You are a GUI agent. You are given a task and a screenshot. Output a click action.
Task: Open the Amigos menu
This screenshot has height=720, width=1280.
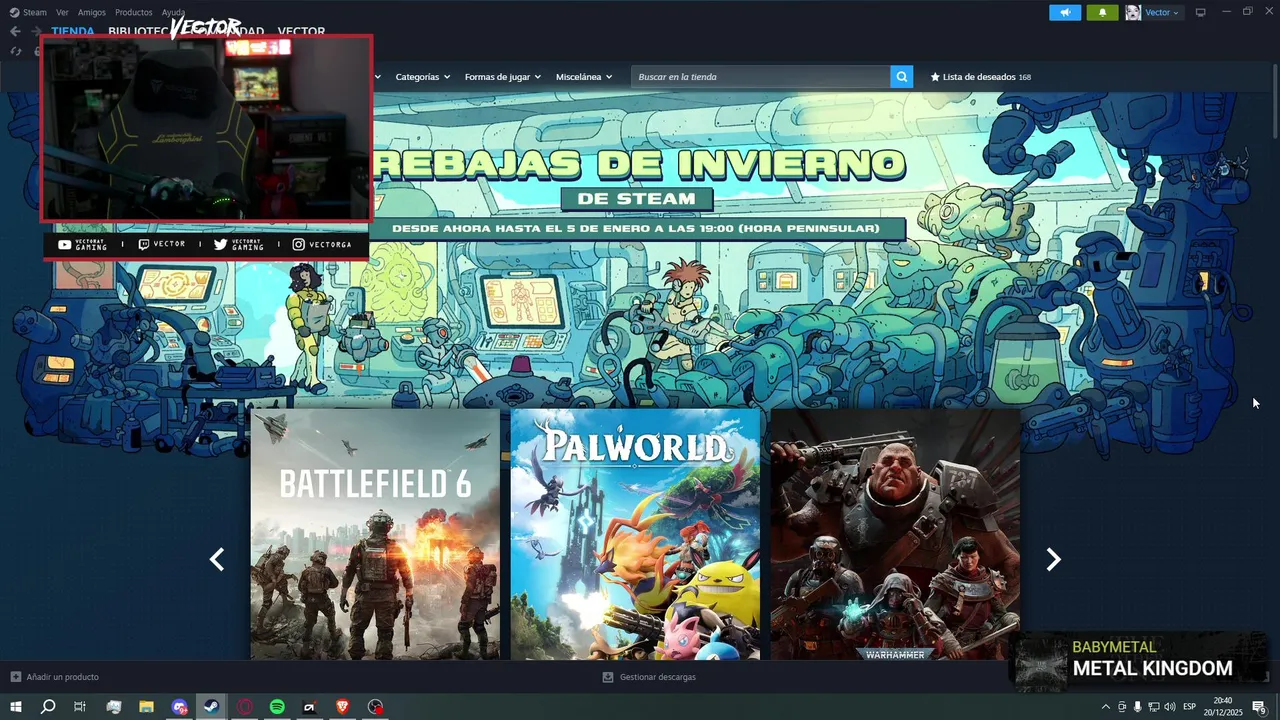[x=92, y=12]
